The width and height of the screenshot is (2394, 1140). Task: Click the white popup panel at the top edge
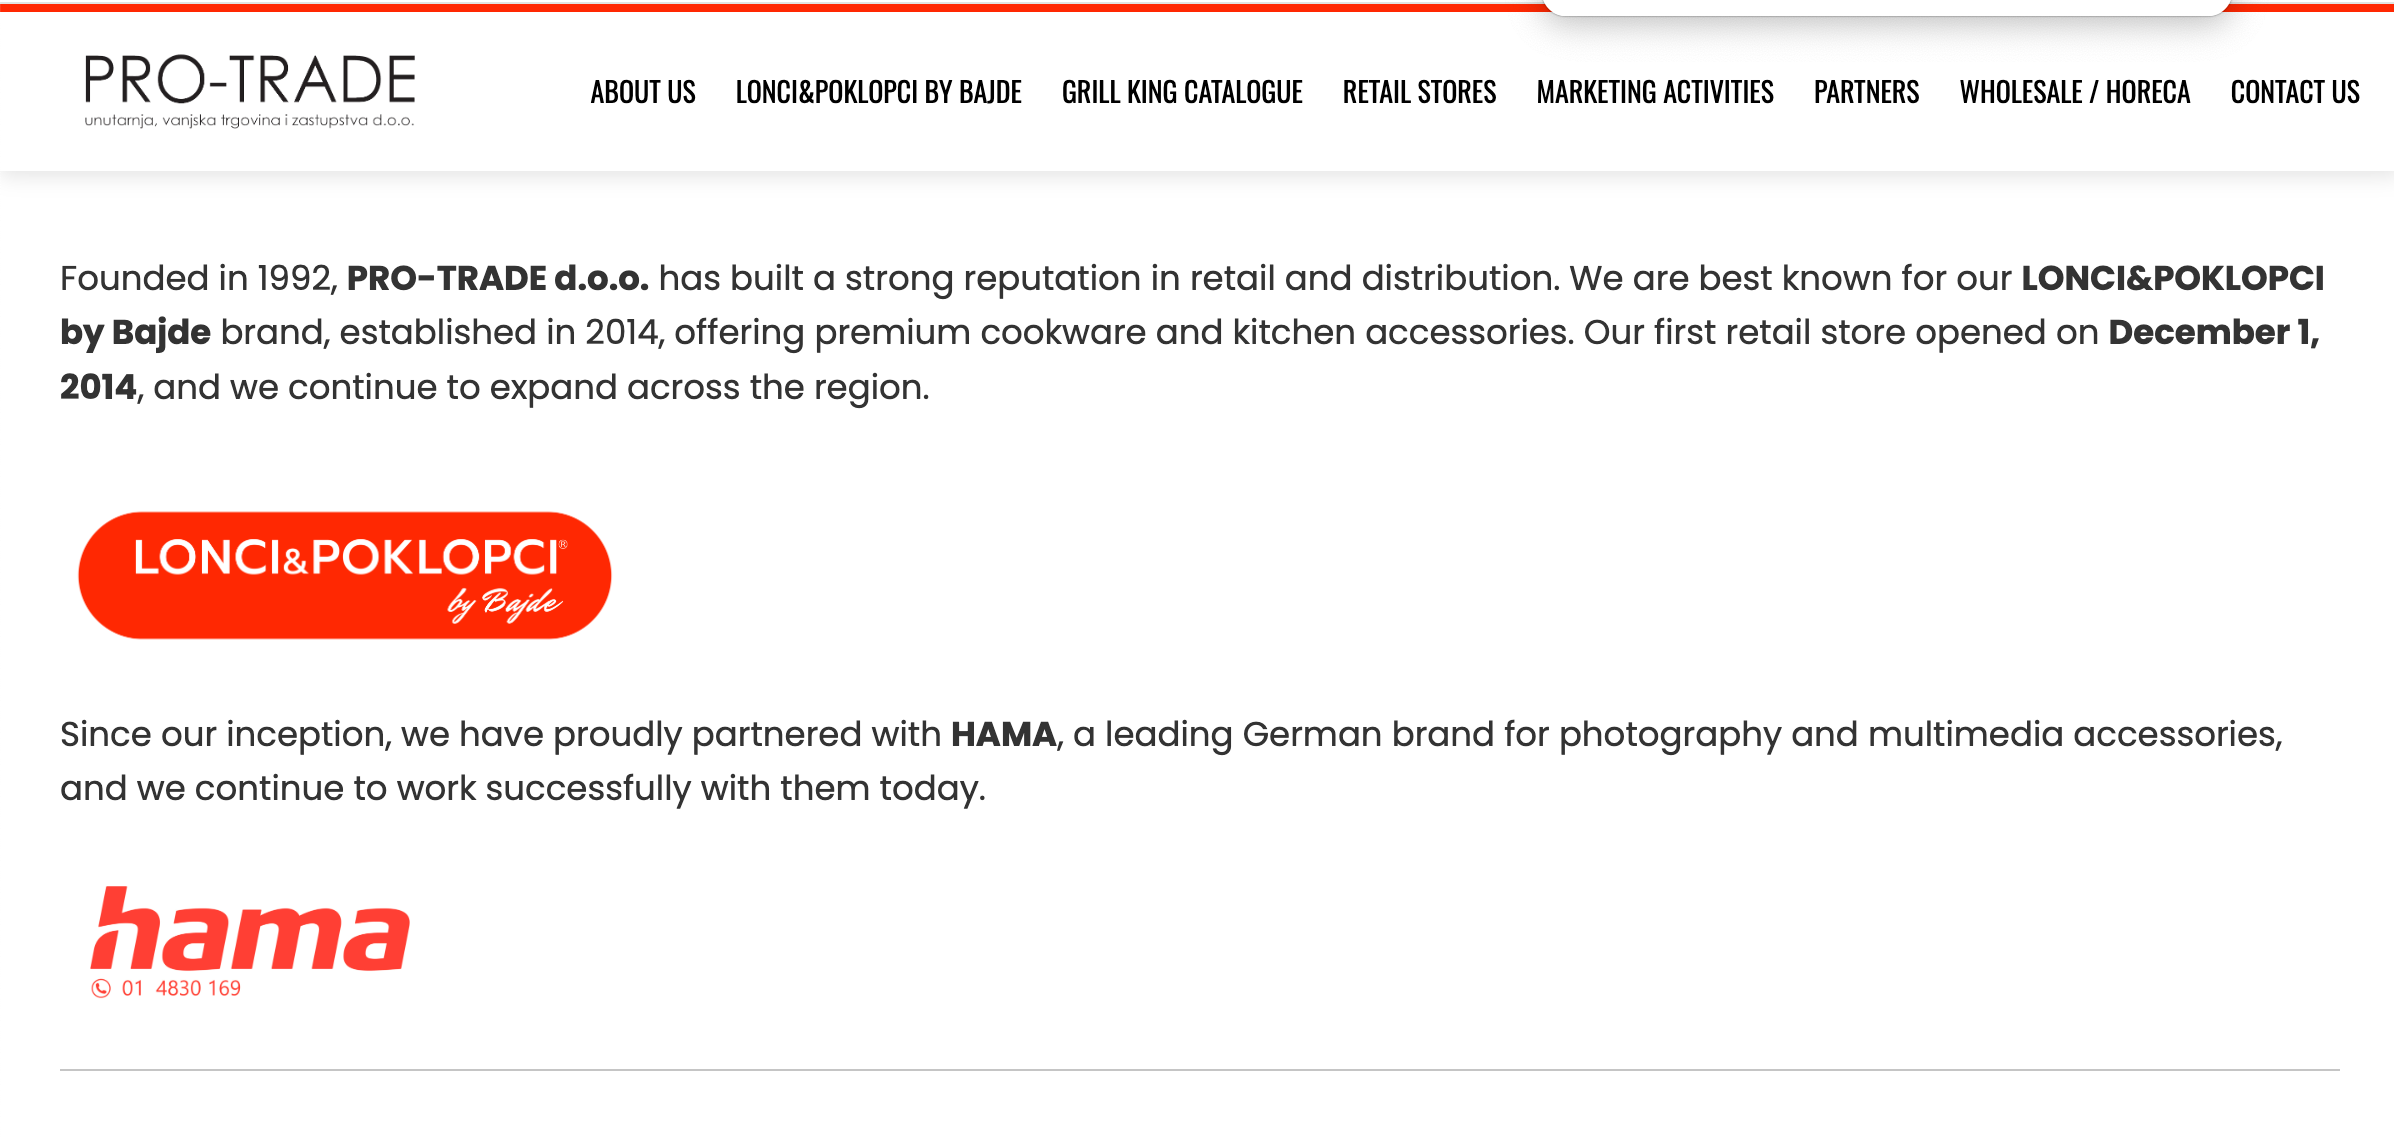[x=1886, y=7]
